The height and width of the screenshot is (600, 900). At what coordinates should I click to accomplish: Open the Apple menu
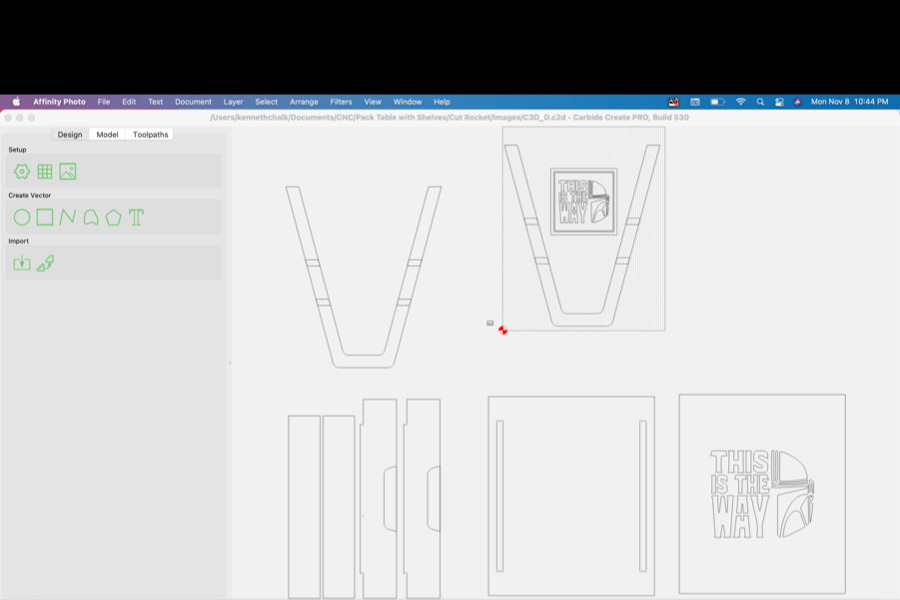coord(16,102)
